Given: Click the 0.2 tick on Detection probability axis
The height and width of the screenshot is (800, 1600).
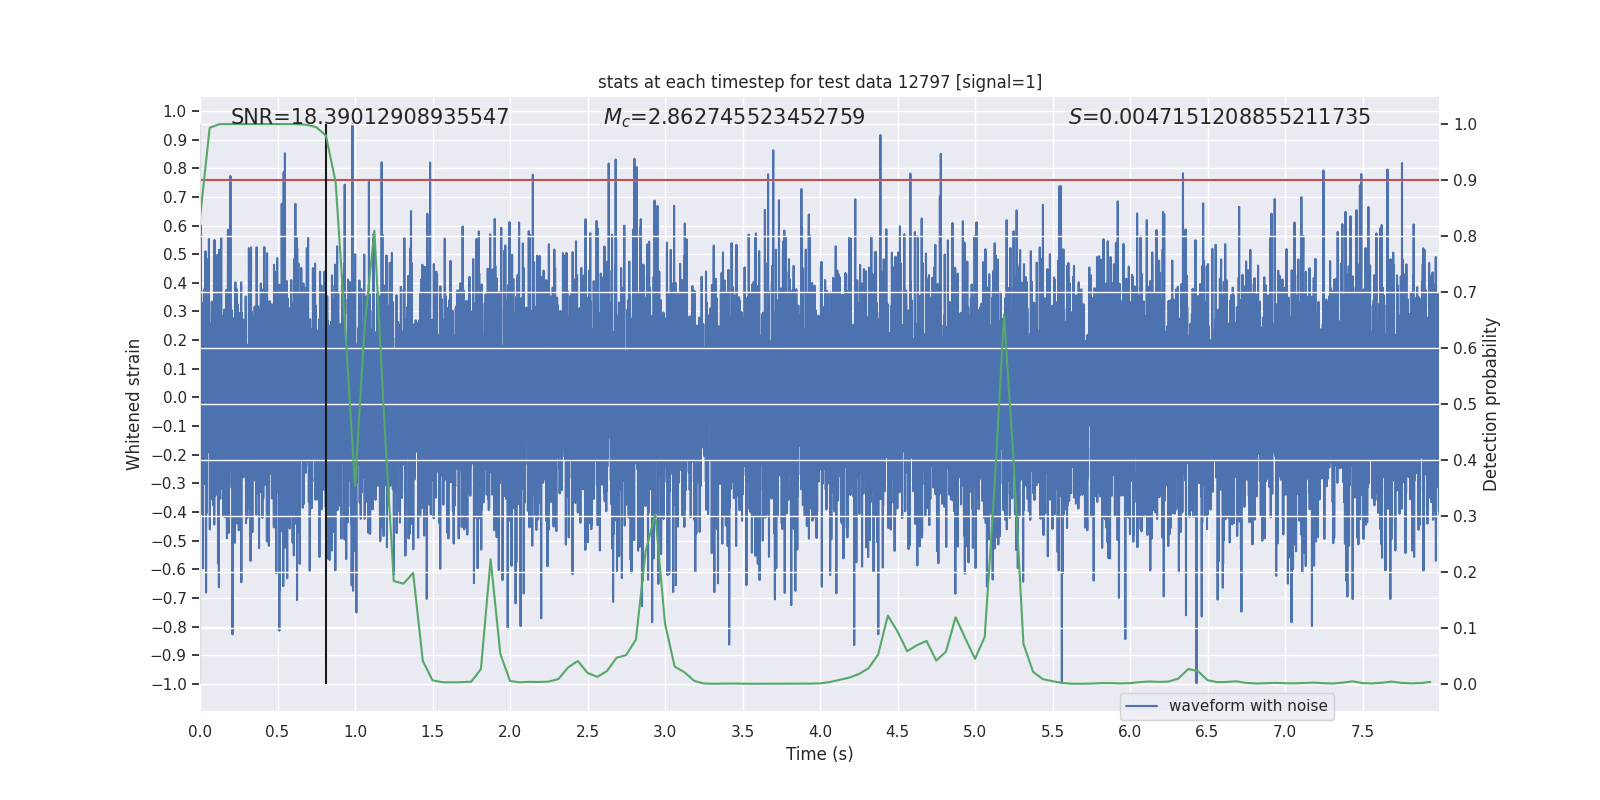Looking at the screenshot, I should click(x=1465, y=573).
